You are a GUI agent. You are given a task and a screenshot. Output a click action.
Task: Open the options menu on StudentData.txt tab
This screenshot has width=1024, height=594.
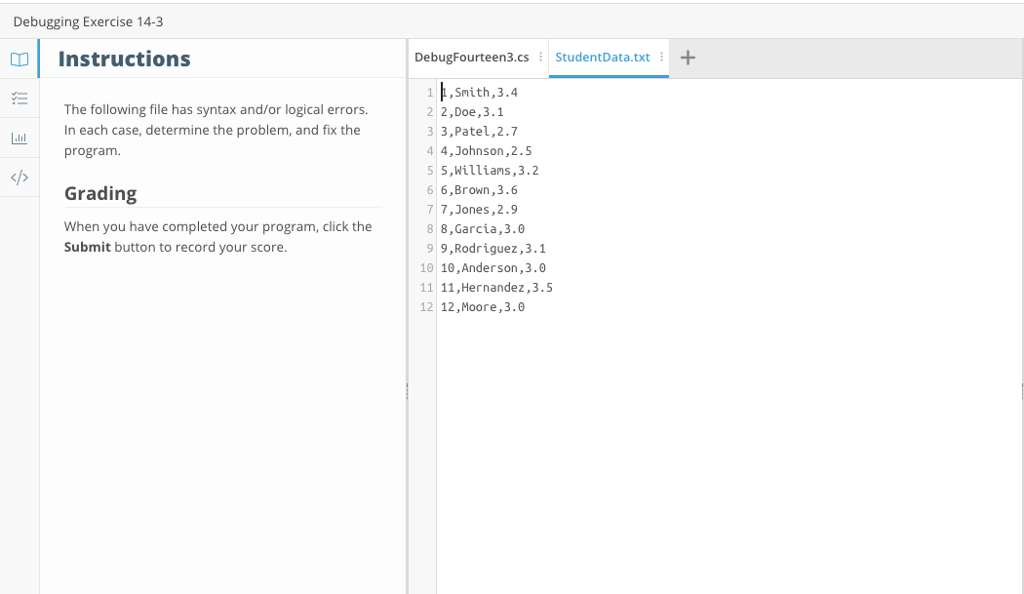pyautogui.click(x=659, y=57)
